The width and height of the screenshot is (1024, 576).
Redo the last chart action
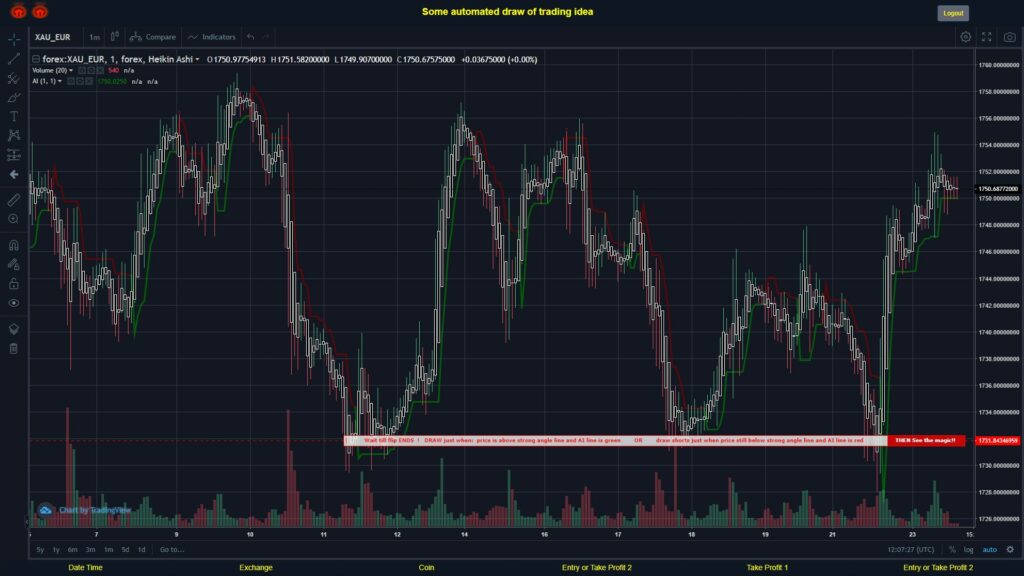[266, 37]
